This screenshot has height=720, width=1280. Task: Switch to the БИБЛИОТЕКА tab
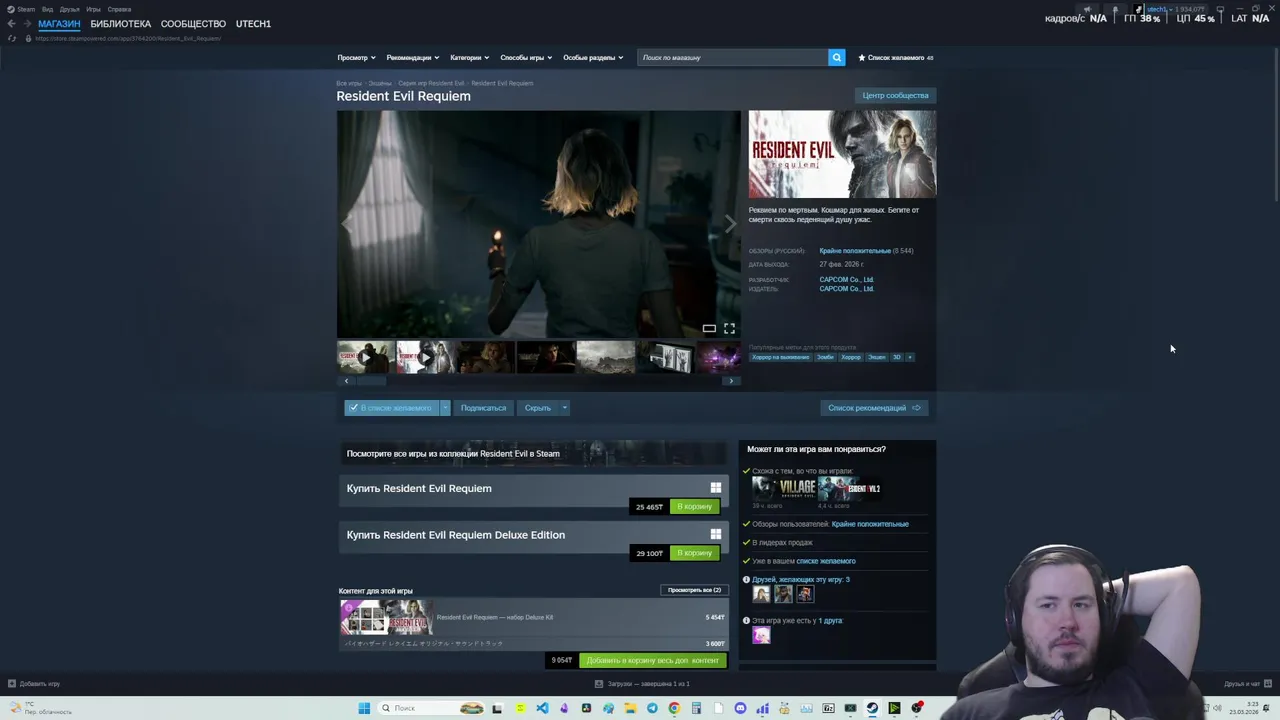click(120, 24)
